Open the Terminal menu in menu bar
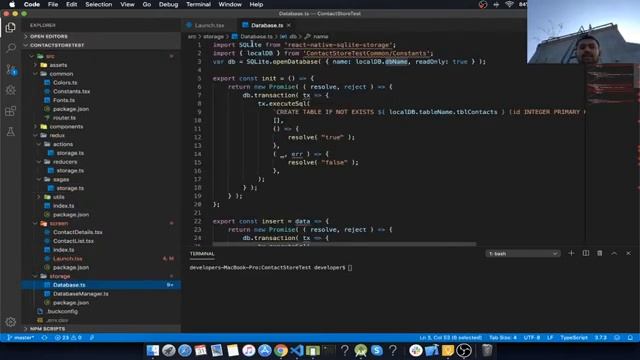Viewport: 640px width, 360px height. click(198, 4)
